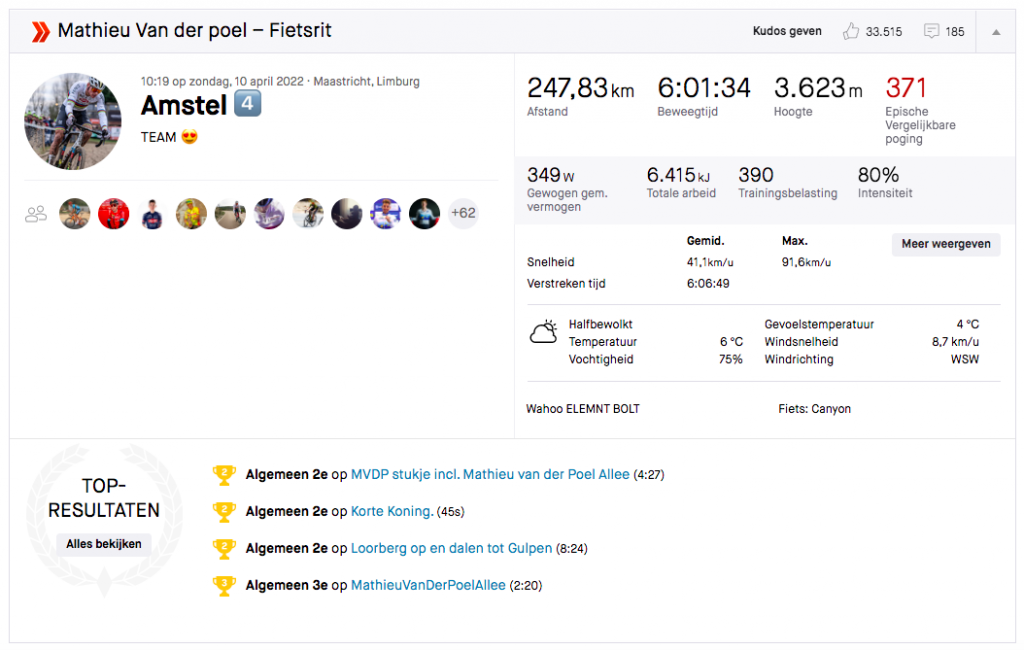Open MathieuVanDerPoelAllee segment link
1024x650 pixels.
pos(428,585)
